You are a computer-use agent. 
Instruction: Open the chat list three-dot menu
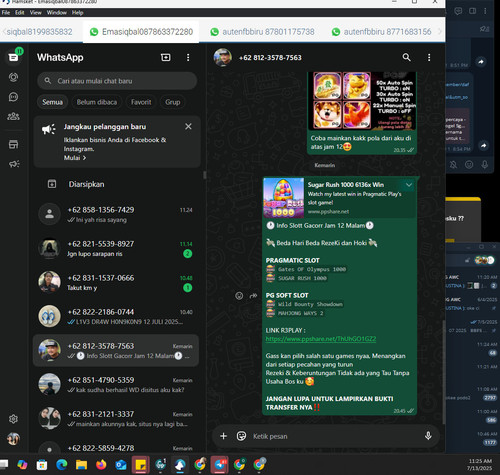188,57
